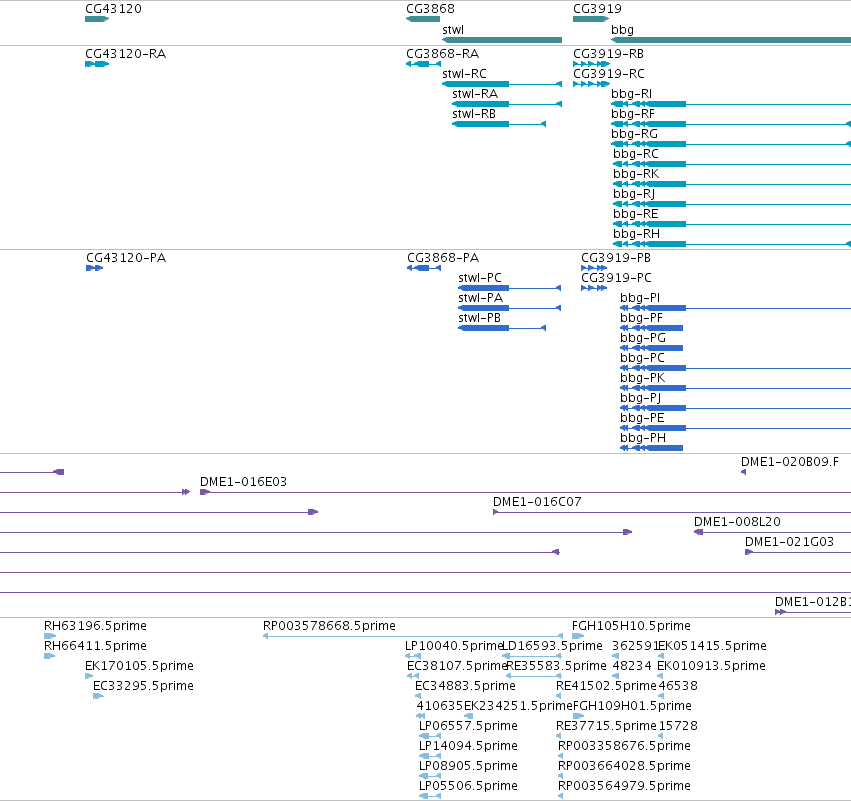Click protein label stwl-PC

[480, 278]
